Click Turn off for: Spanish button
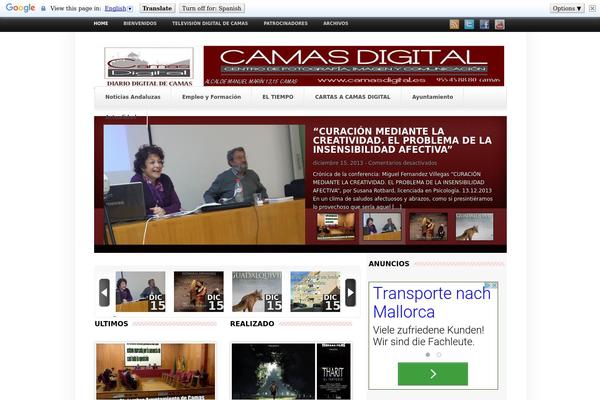Screen dimensions: 600x400 (x=212, y=8)
